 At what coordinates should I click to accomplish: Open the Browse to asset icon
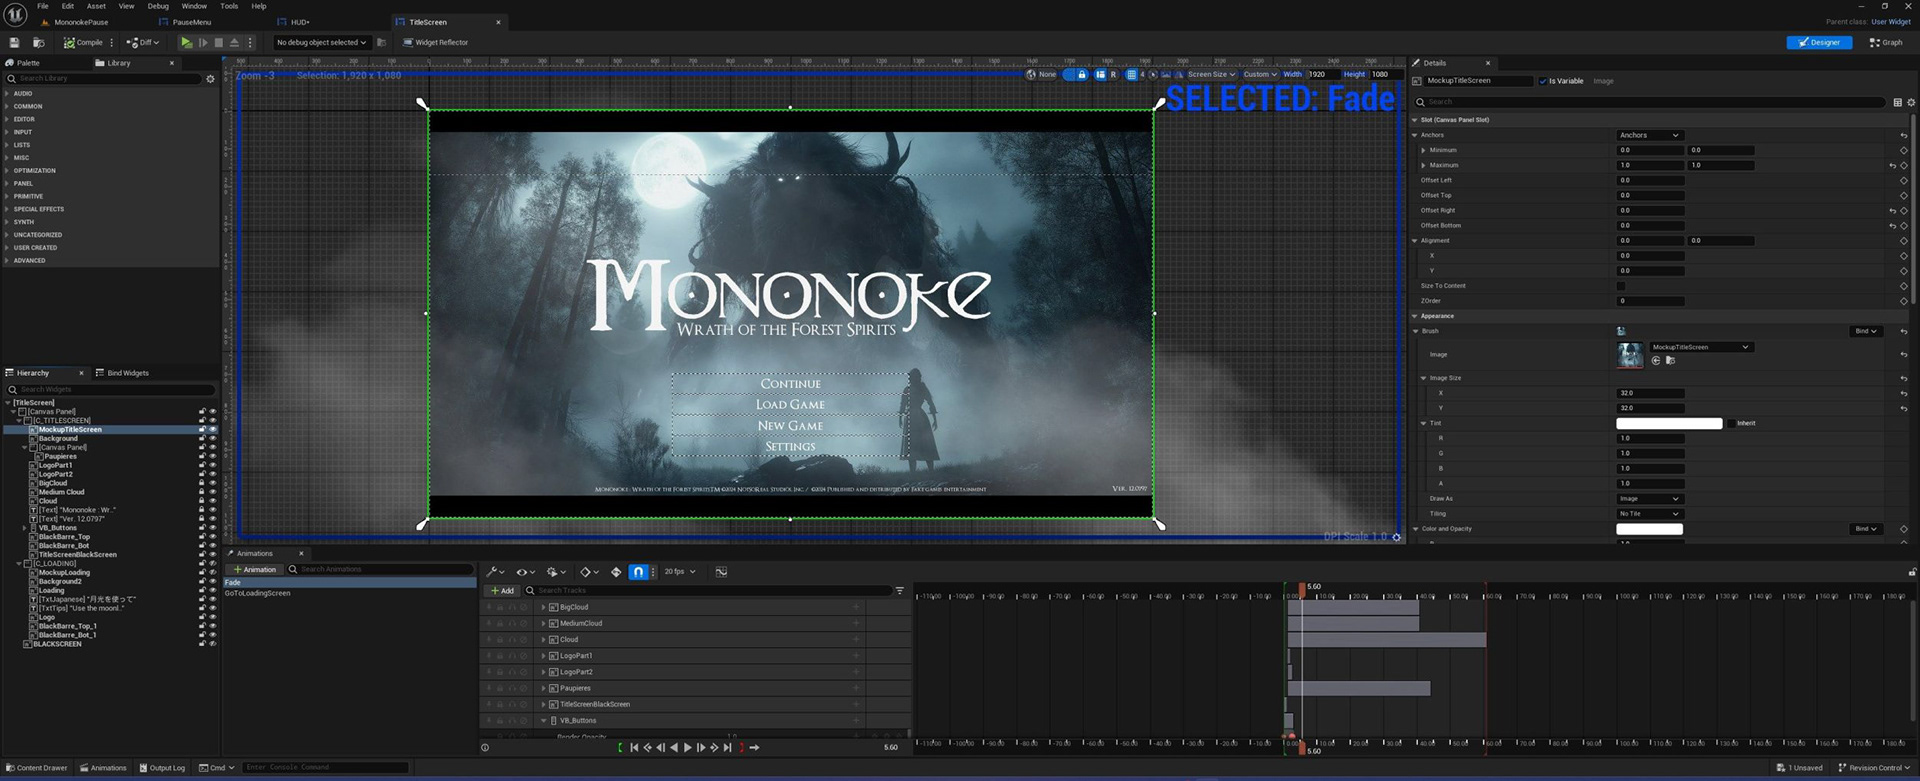click(38, 42)
